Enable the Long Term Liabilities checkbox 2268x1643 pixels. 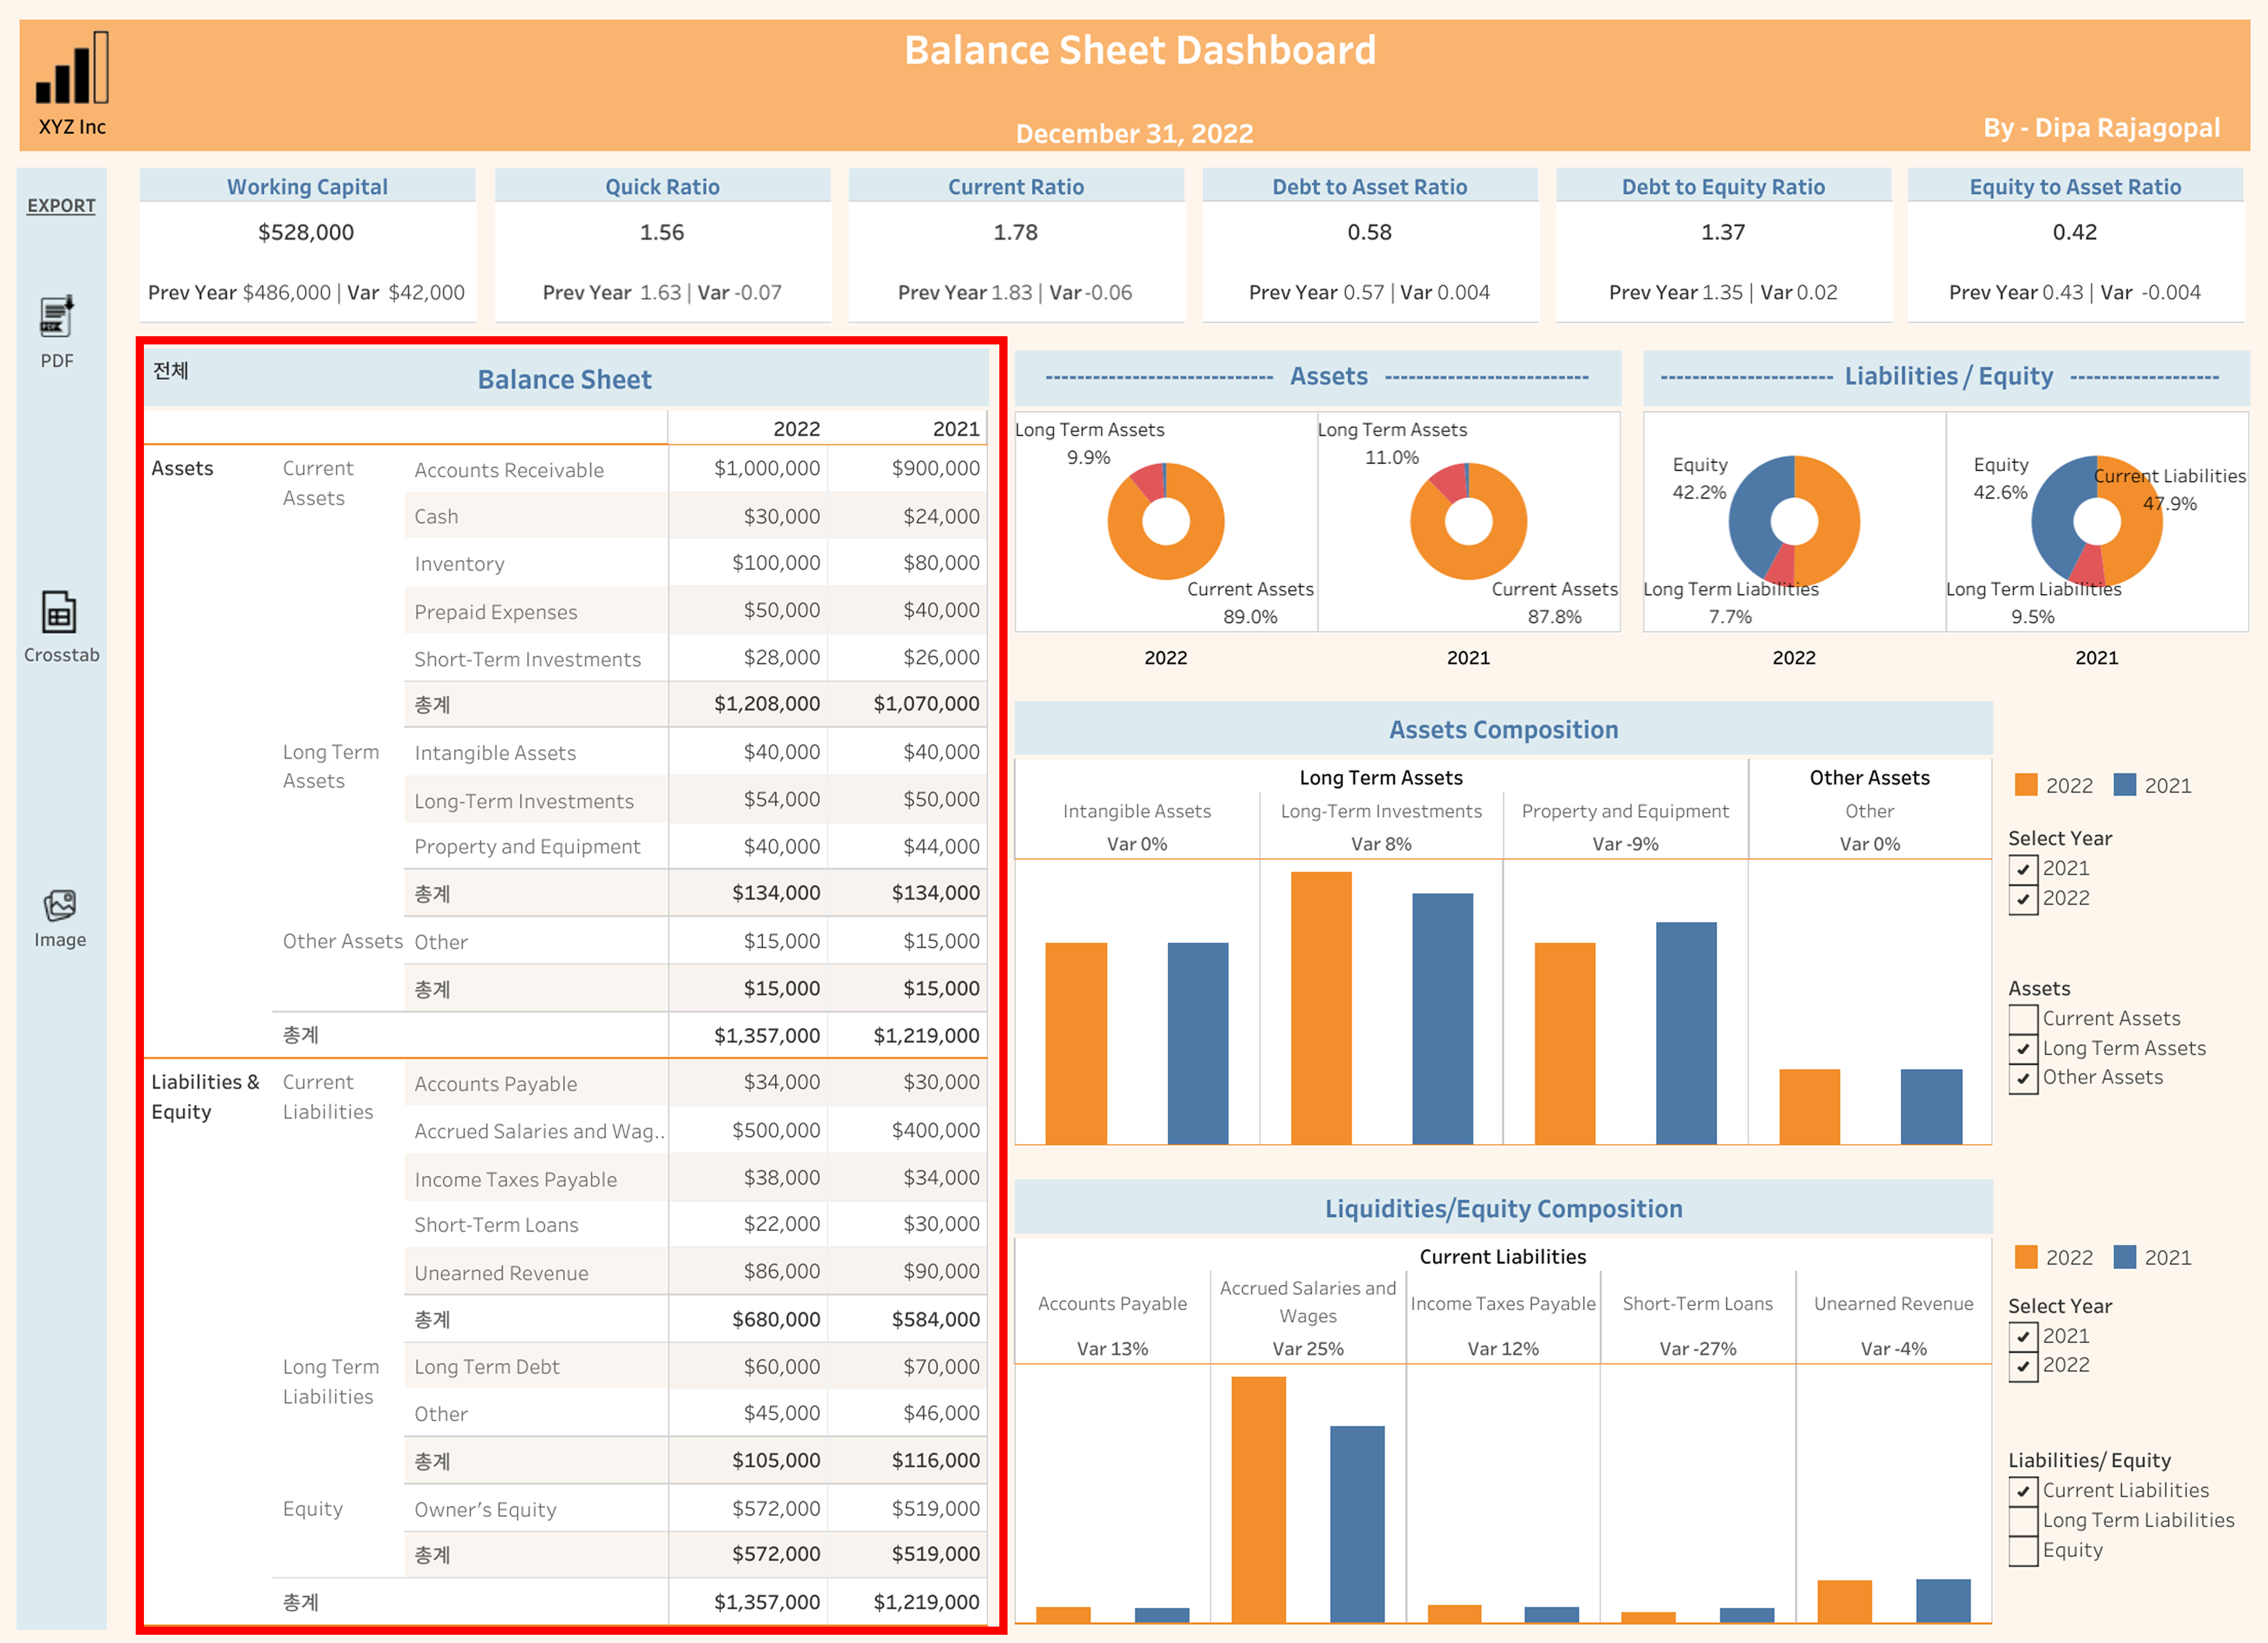pos(2023,1521)
